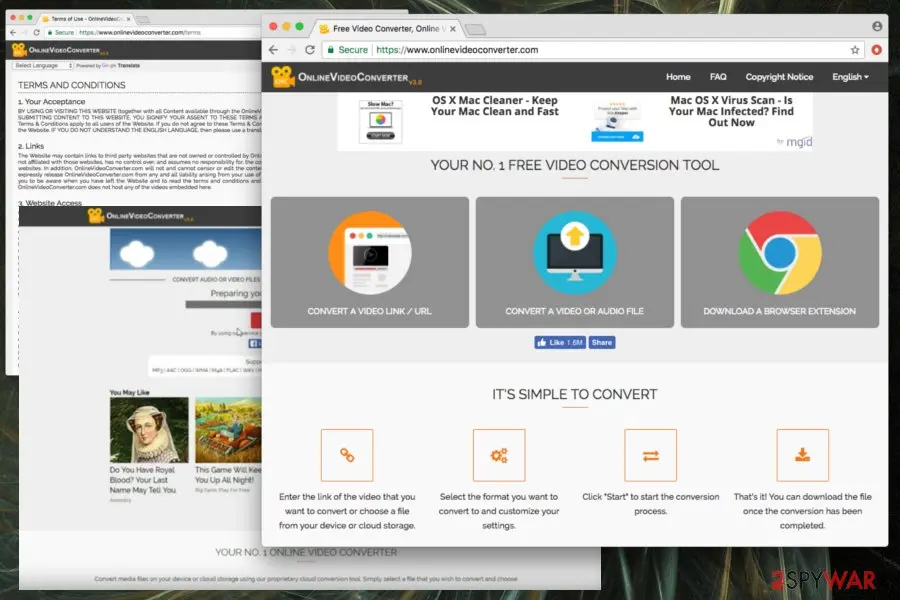Click 'Do You Have Royal Blood?' link text

pyautogui.click(x=142, y=480)
